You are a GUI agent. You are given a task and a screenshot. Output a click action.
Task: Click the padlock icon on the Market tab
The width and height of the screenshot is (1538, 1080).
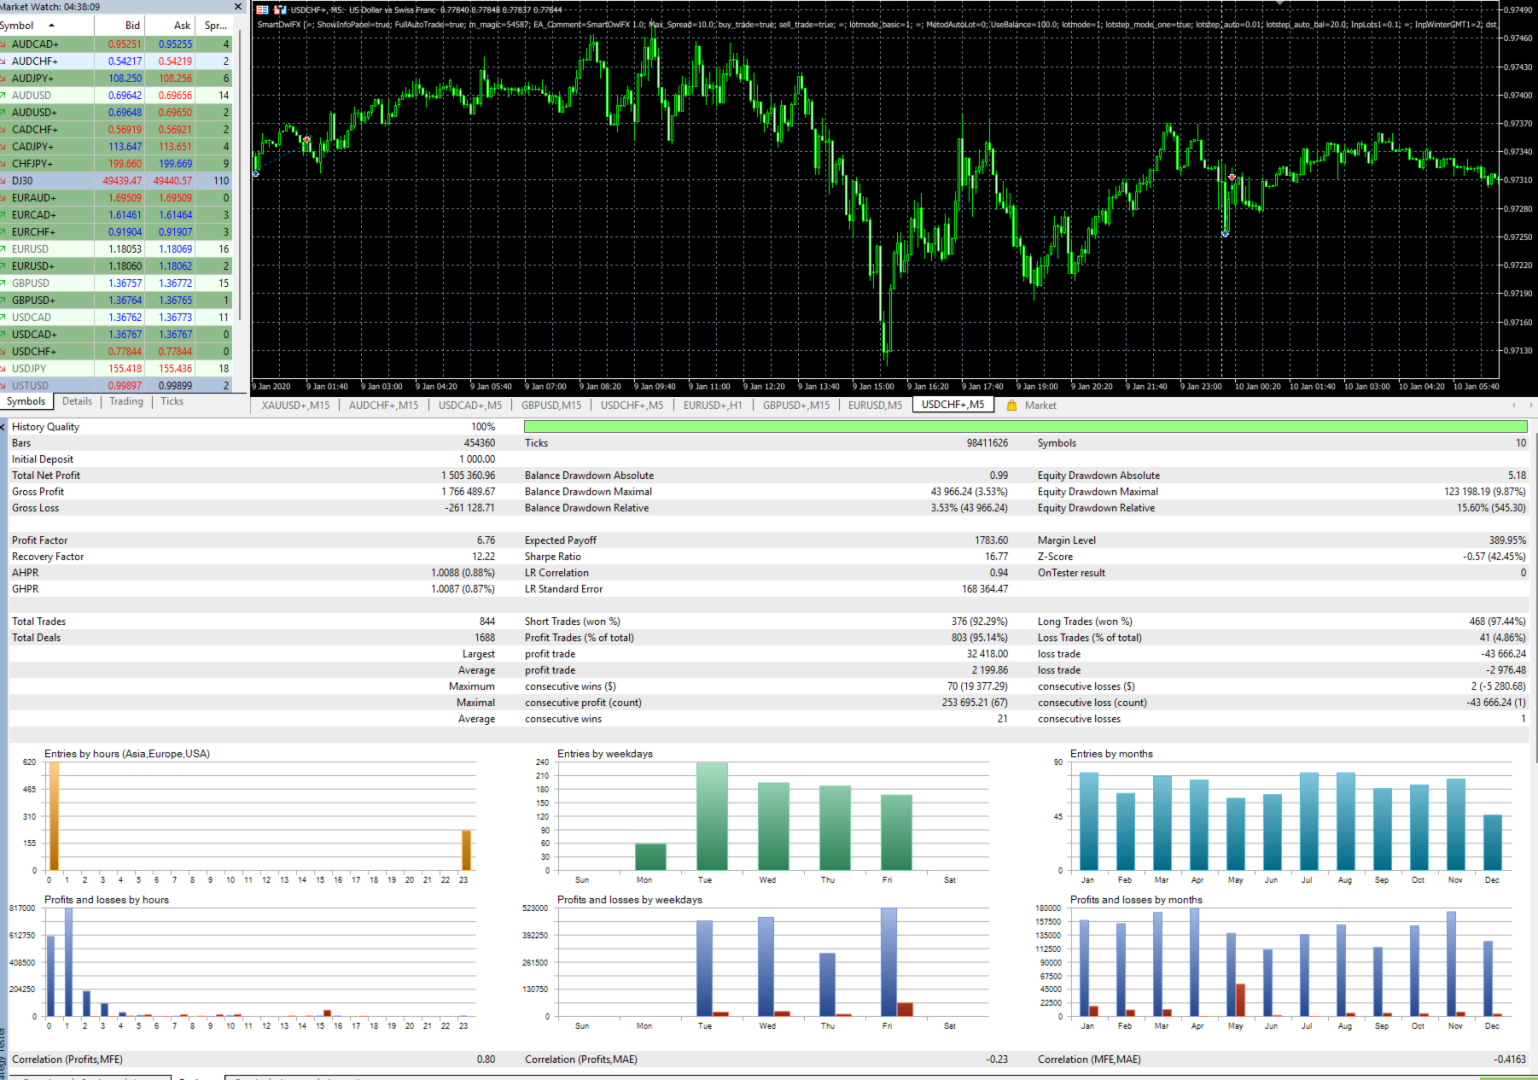1012,405
